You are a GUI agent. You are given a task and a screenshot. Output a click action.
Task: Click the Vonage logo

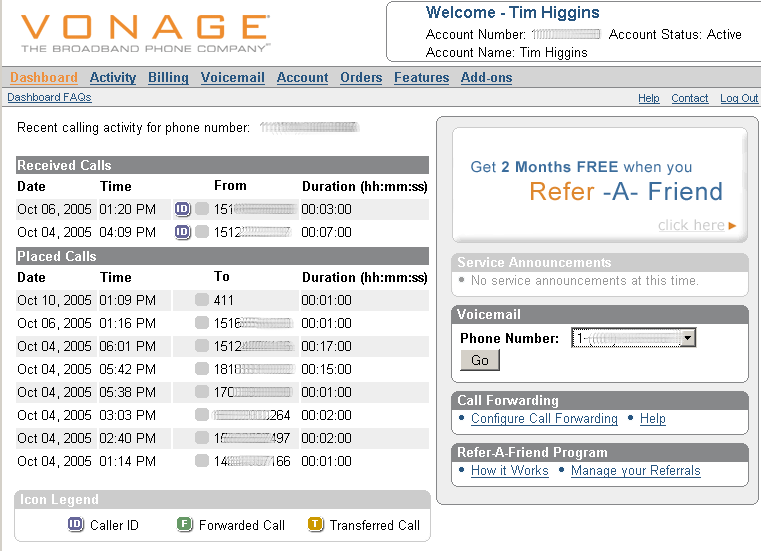click(145, 33)
